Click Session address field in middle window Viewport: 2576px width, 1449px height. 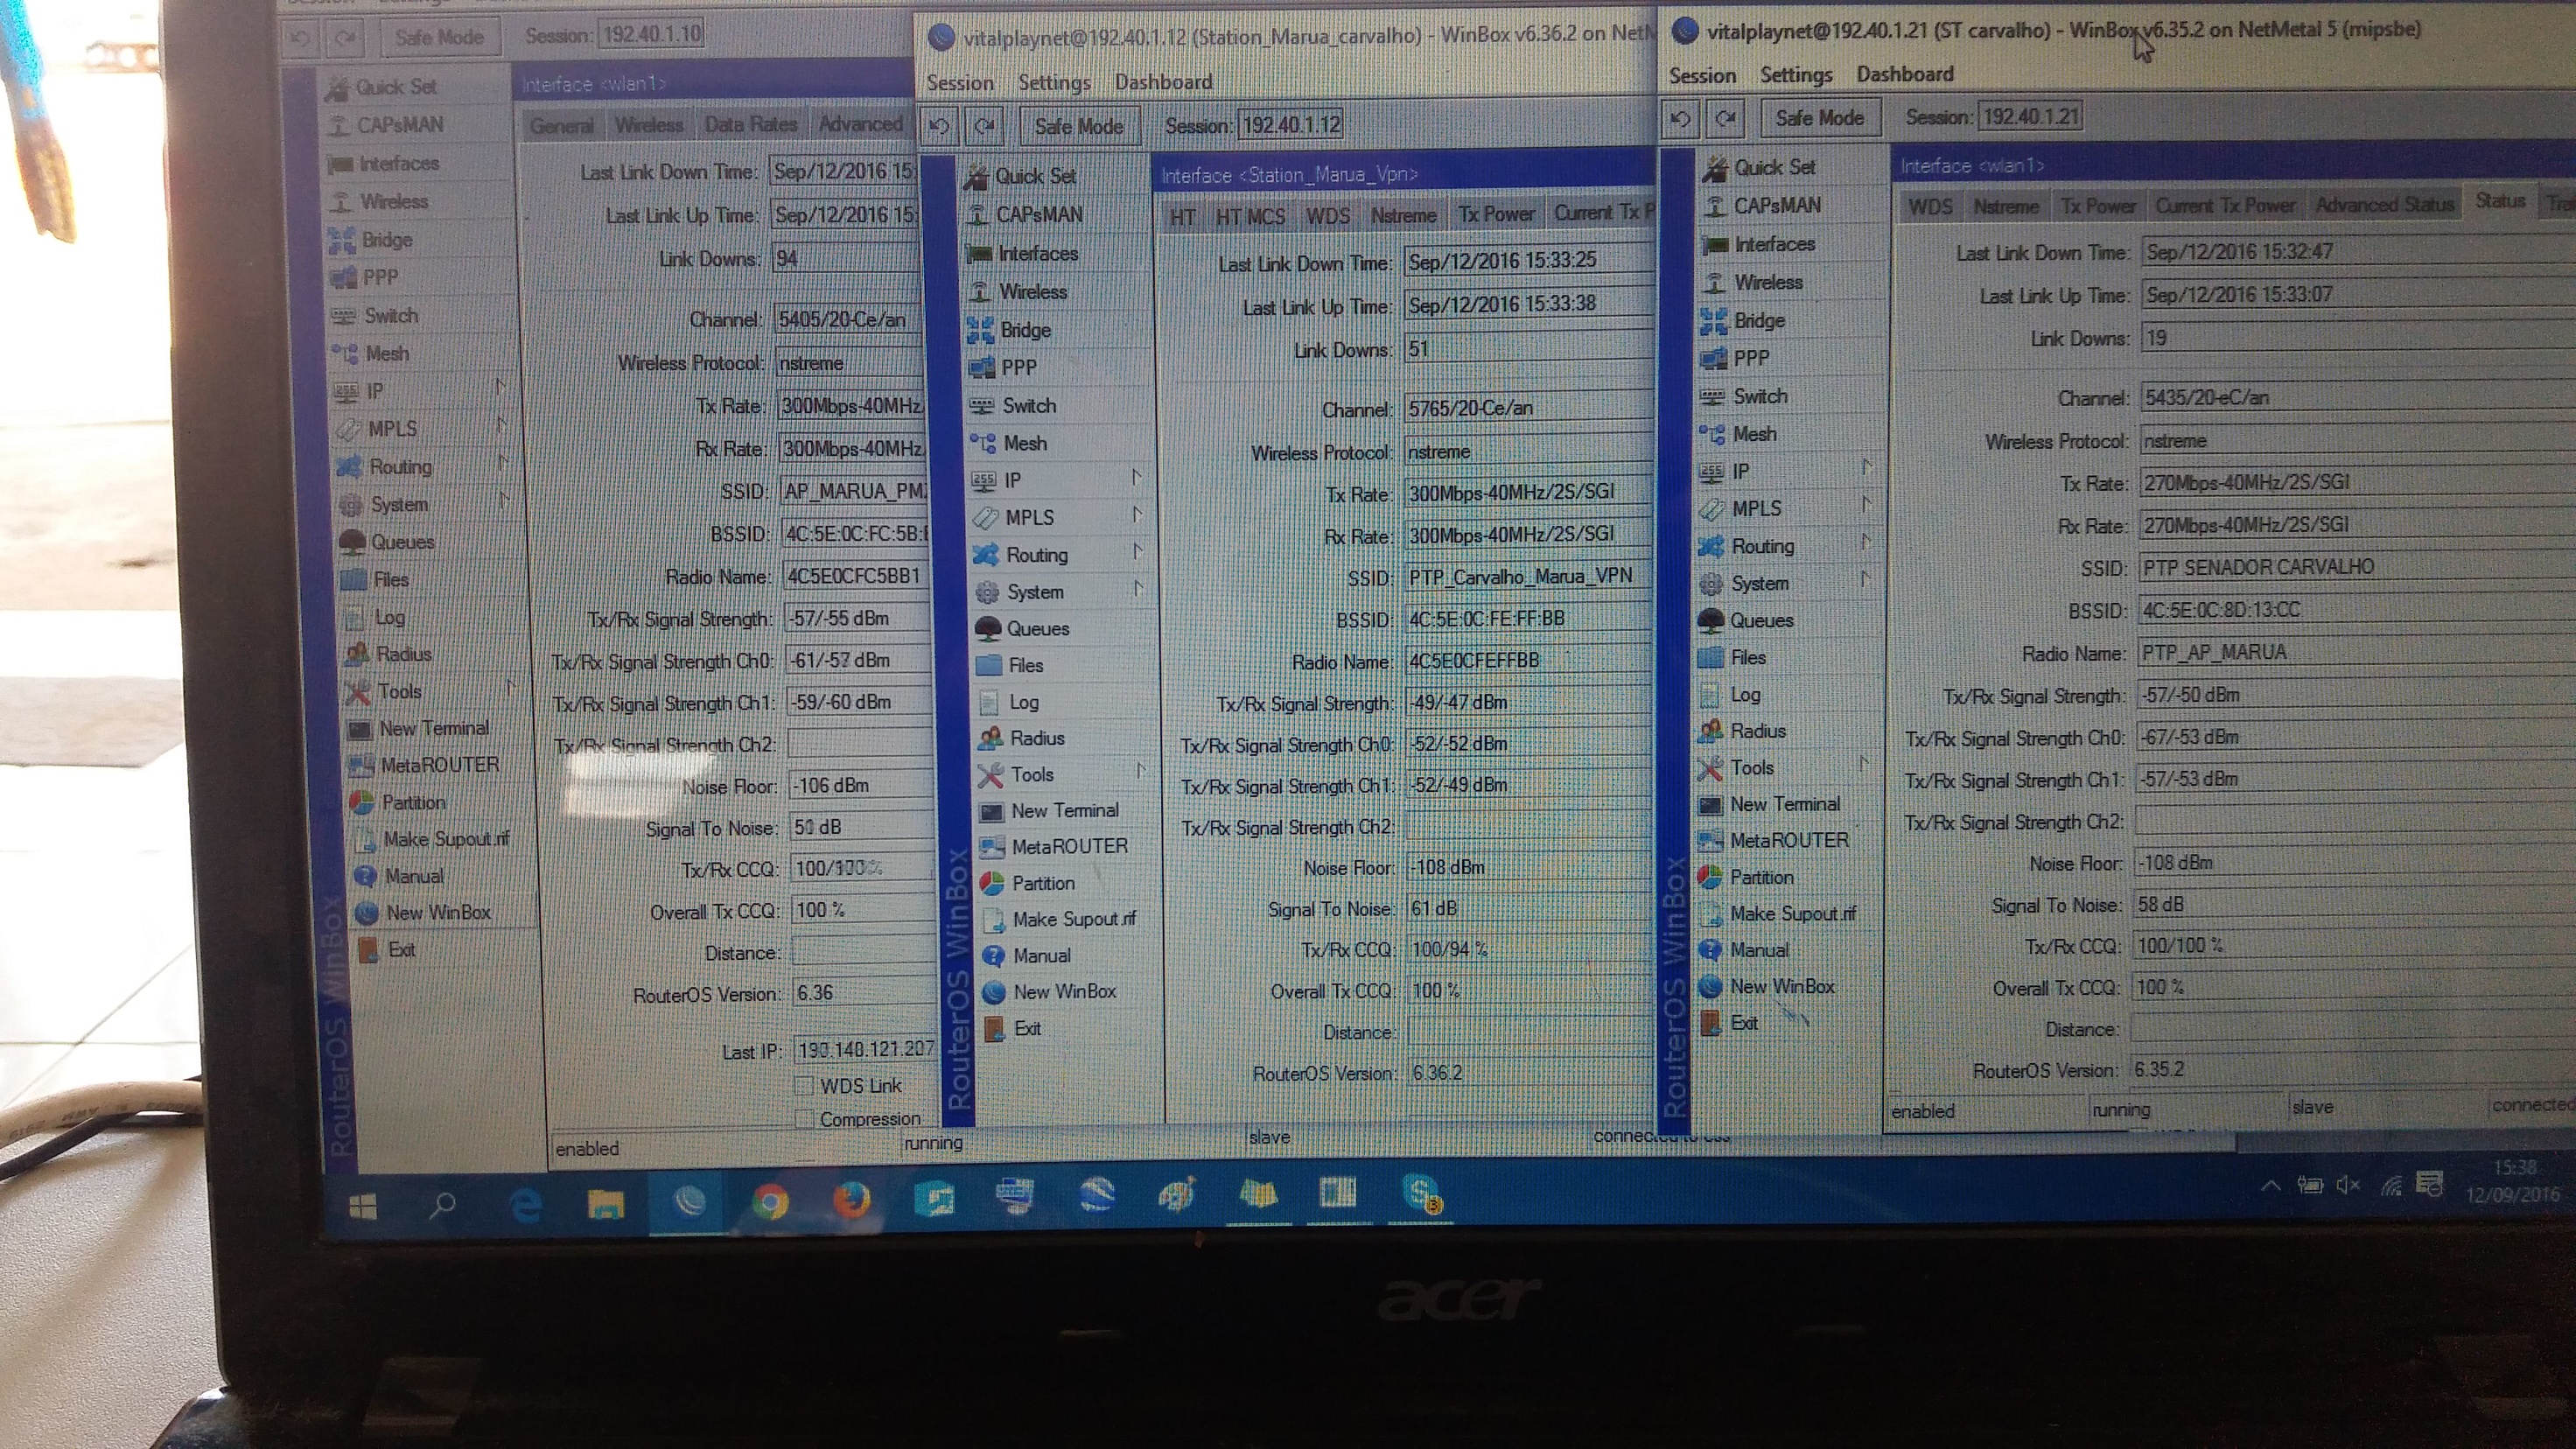pos(1291,126)
